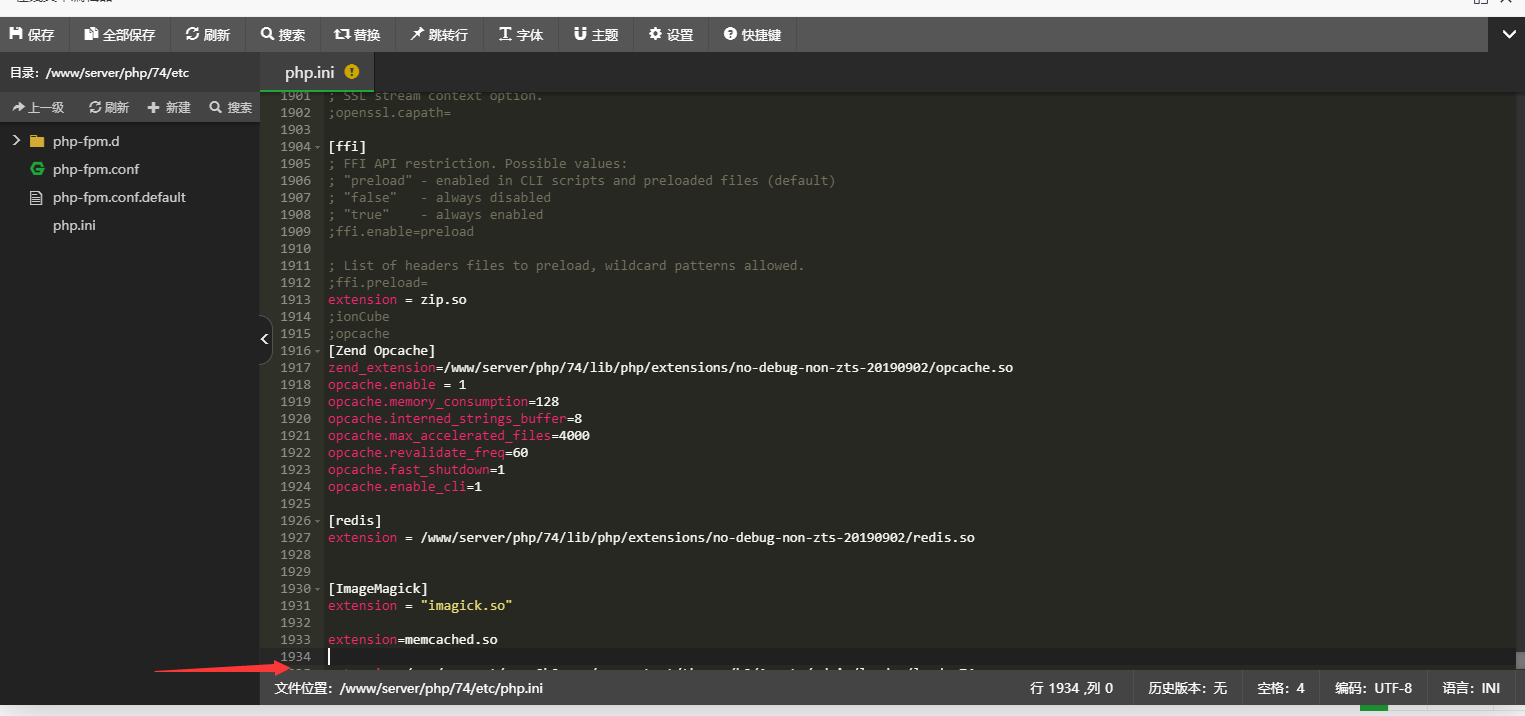This screenshot has width=1525, height=716.
Task: Click the 目录 path header in sidebar
Action: click(x=99, y=72)
